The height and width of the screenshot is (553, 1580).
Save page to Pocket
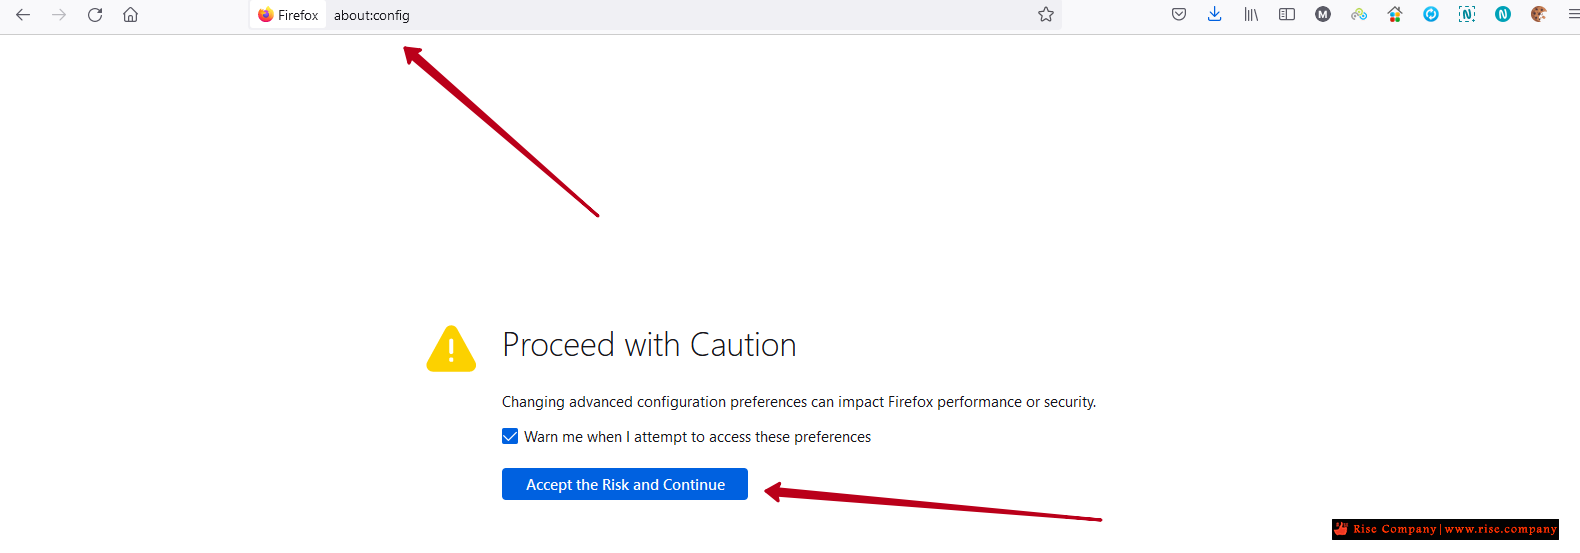point(1179,14)
